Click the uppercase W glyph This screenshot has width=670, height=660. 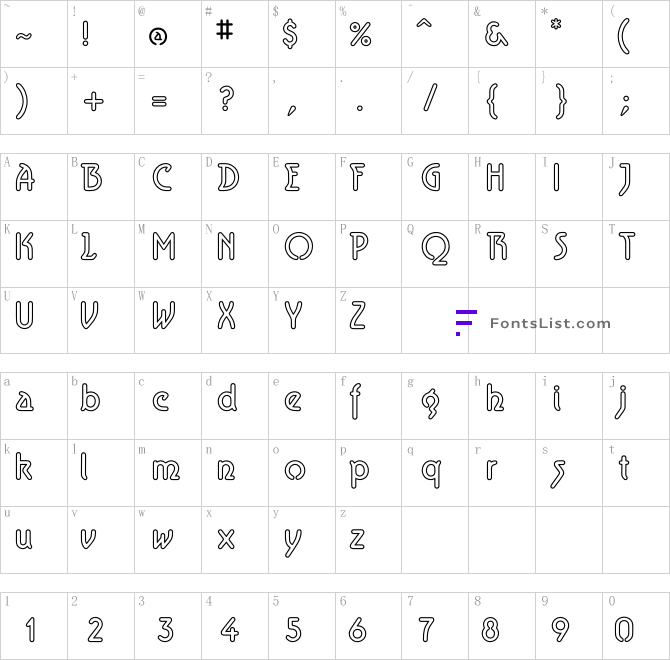(164, 315)
